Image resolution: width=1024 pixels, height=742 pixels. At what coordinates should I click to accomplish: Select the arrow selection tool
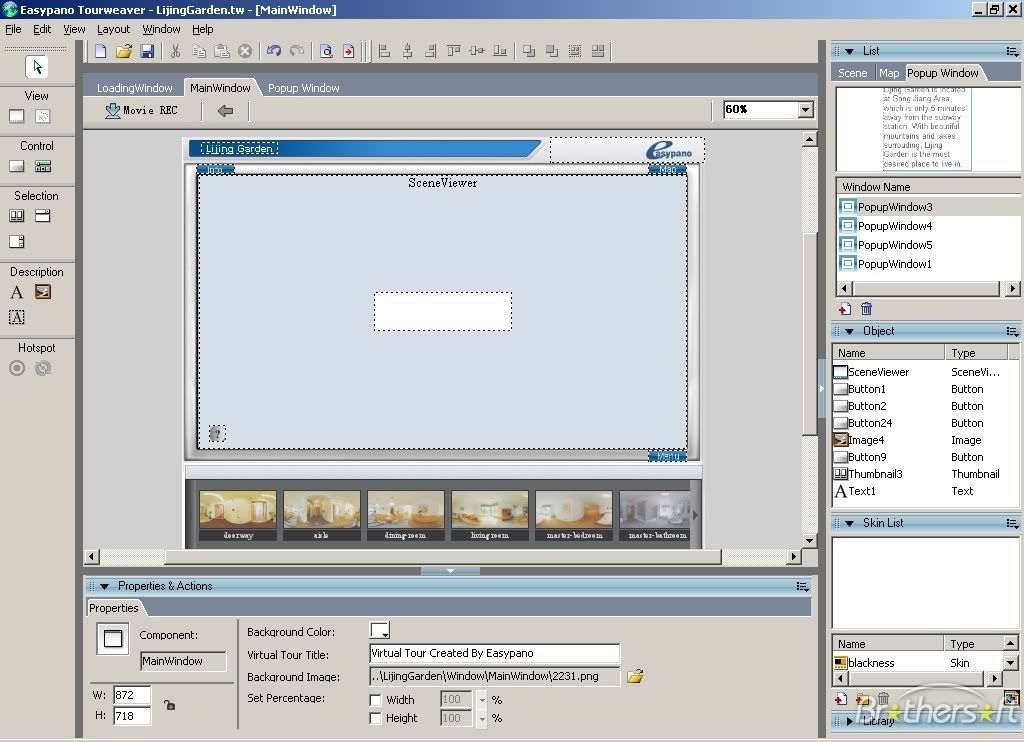[x=36, y=66]
